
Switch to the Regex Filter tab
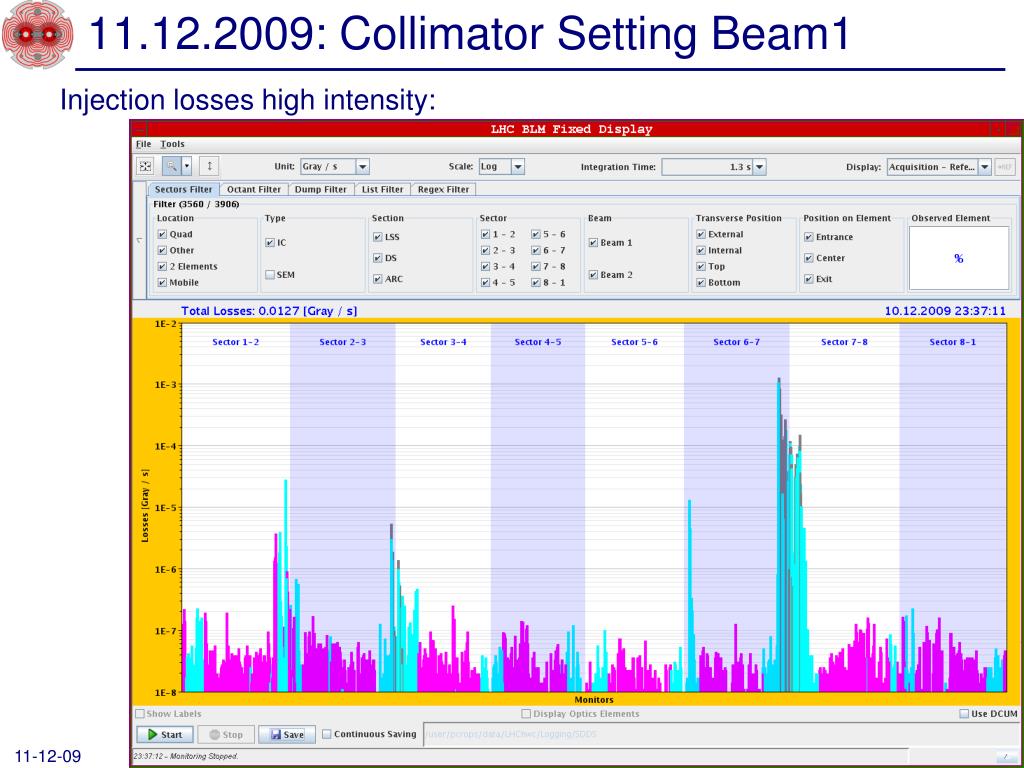(x=443, y=189)
